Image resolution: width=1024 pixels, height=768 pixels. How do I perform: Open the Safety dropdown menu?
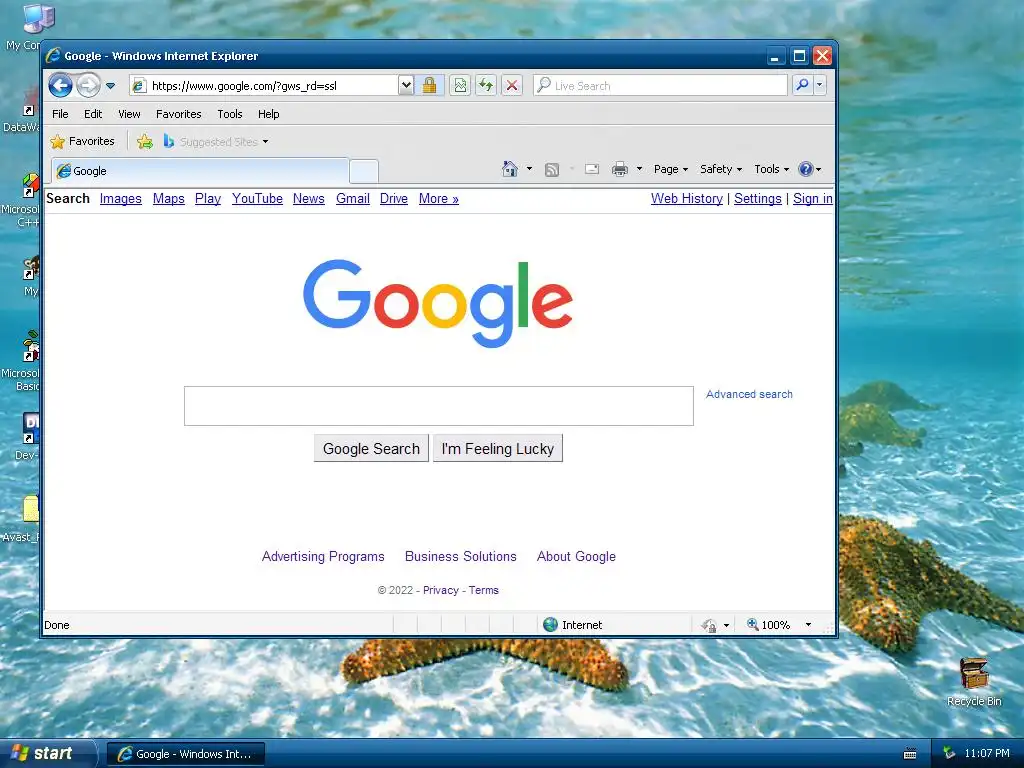(x=721, y=169)
